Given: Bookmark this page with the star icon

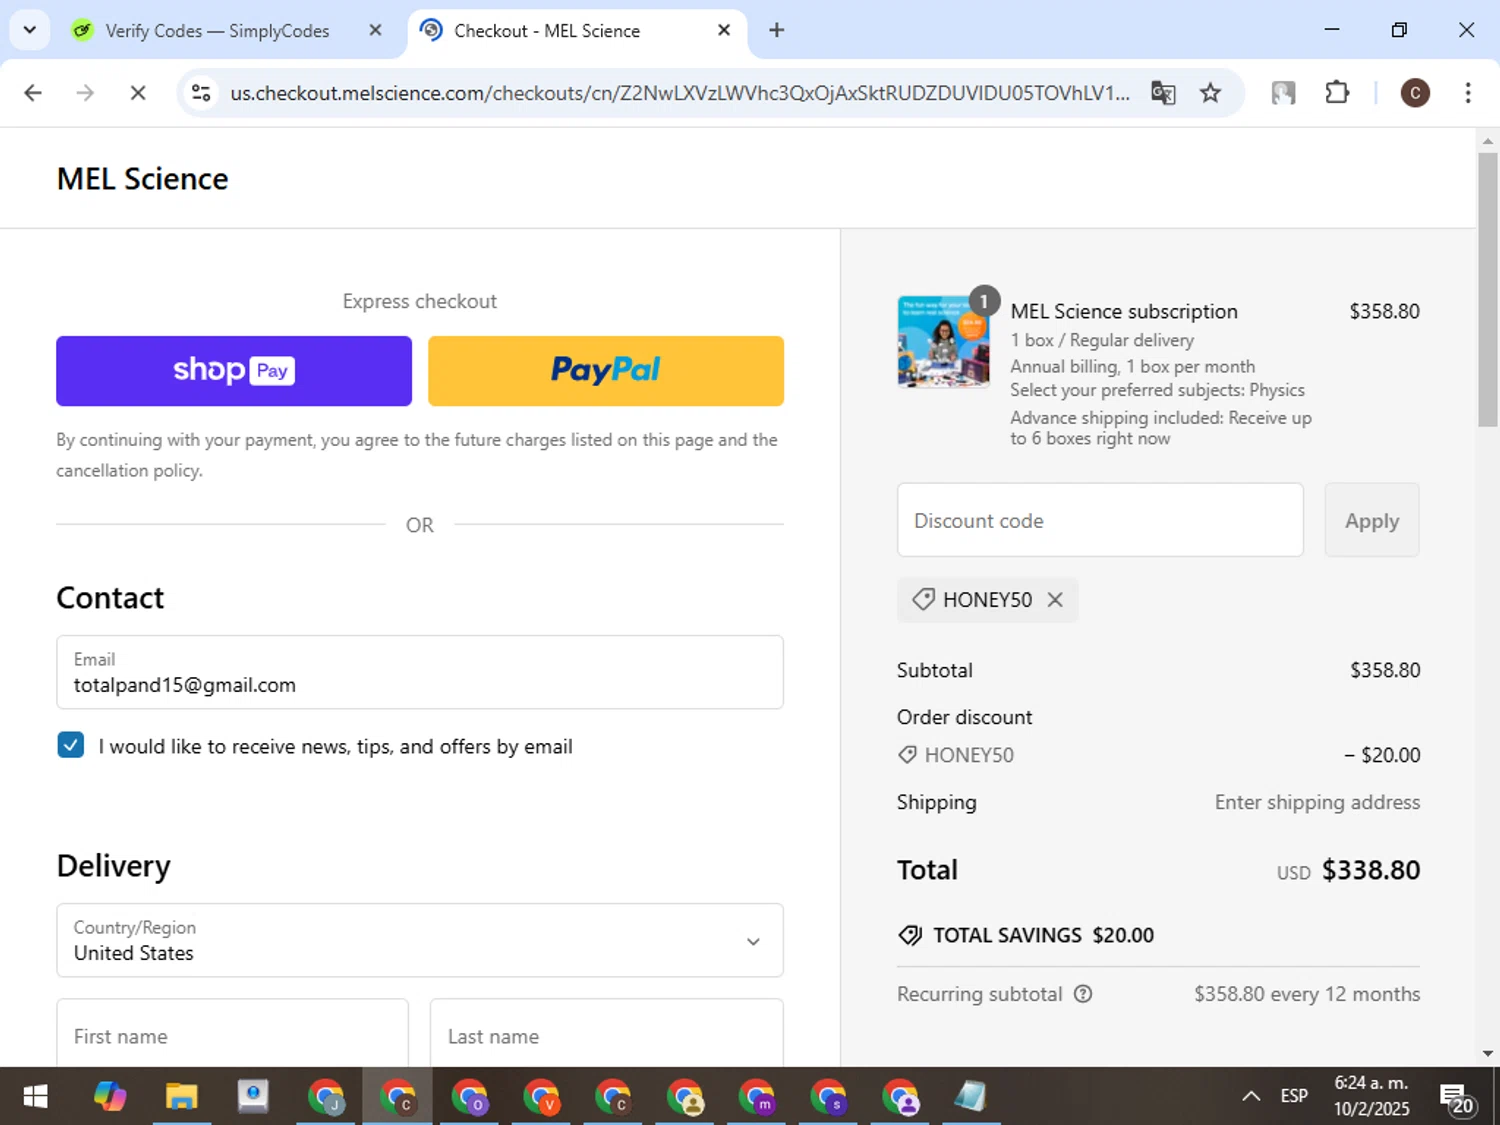Looking at the screenshot, I should (1211, 93).
